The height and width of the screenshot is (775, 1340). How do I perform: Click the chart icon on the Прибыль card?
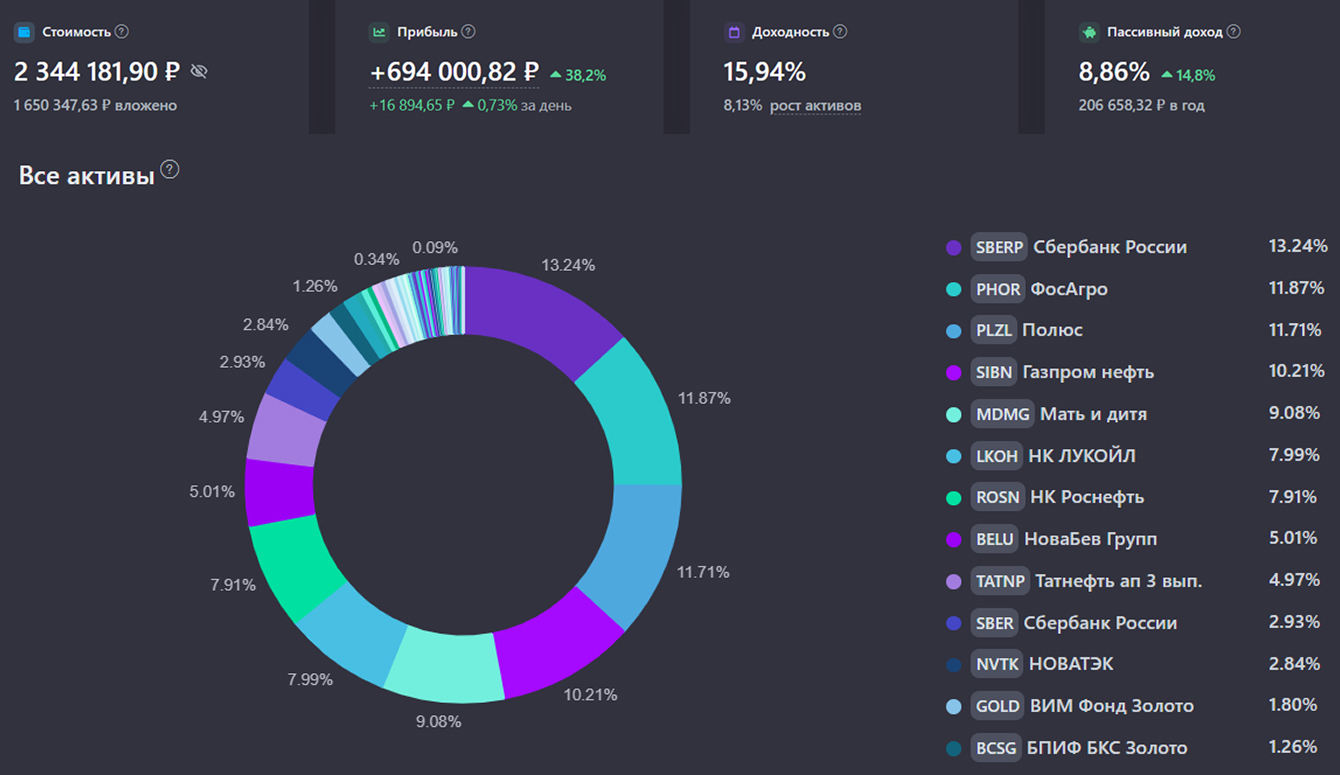pos(377,31)
